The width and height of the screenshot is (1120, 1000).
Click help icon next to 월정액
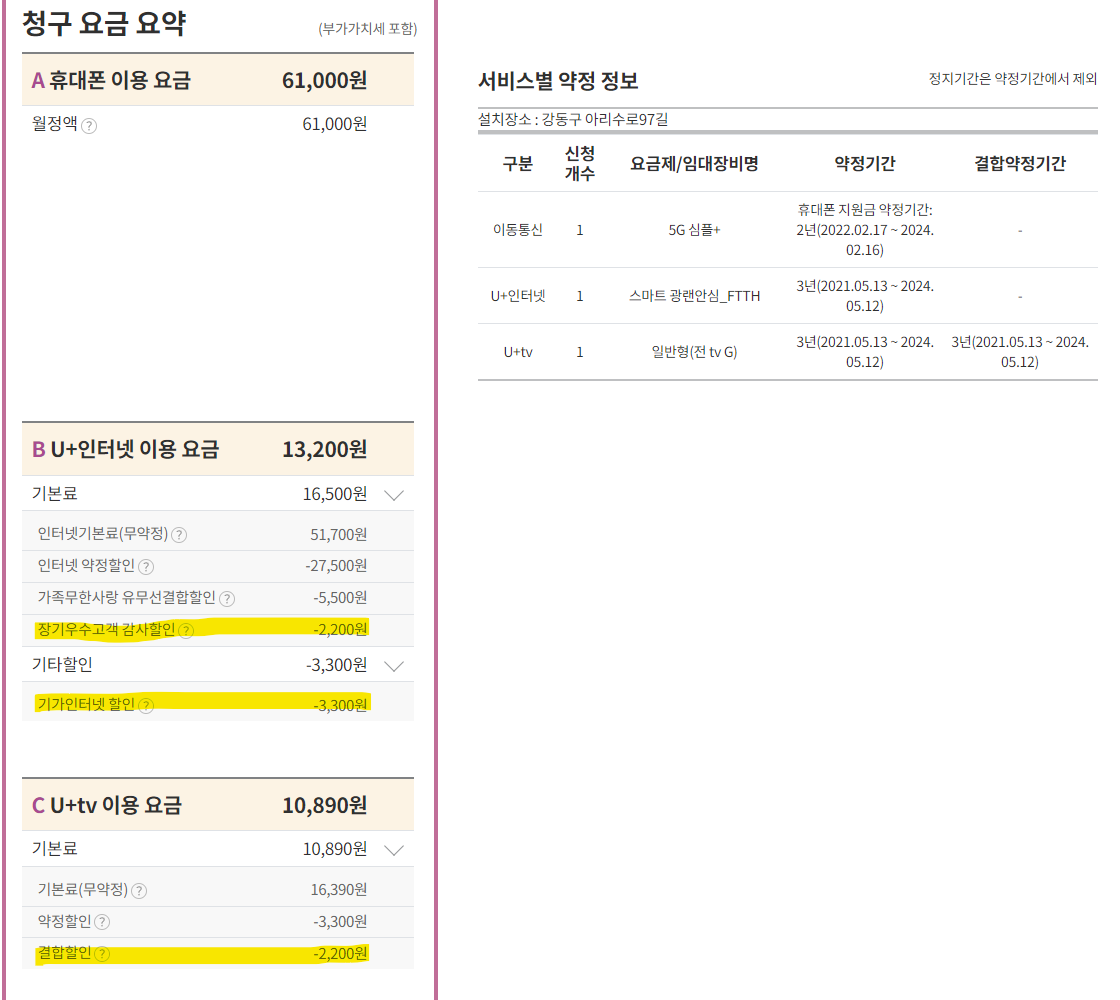[x=89, y=125]
